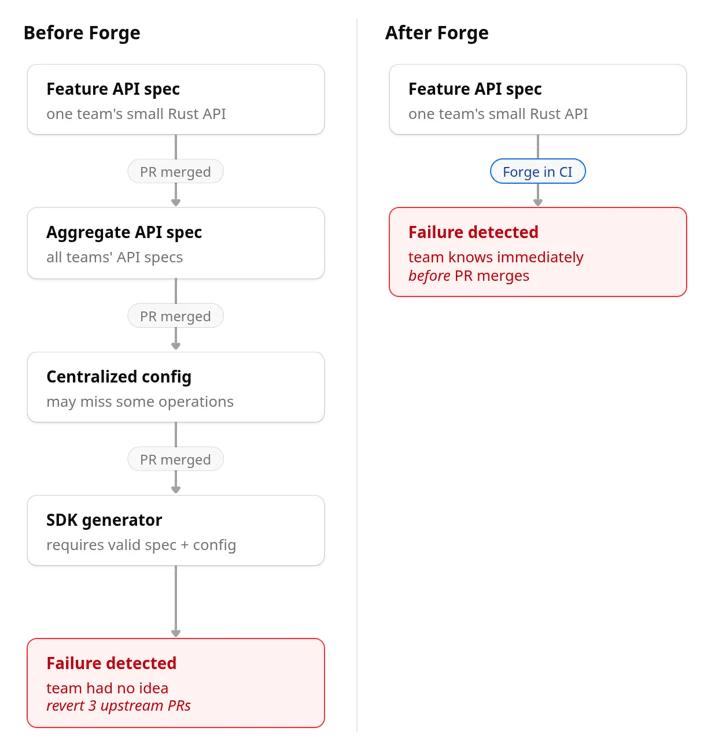This screenshot has width=715, height=750.
Task: Click the 'revert 3 upstream PRs' italic text
Action: 119,706
